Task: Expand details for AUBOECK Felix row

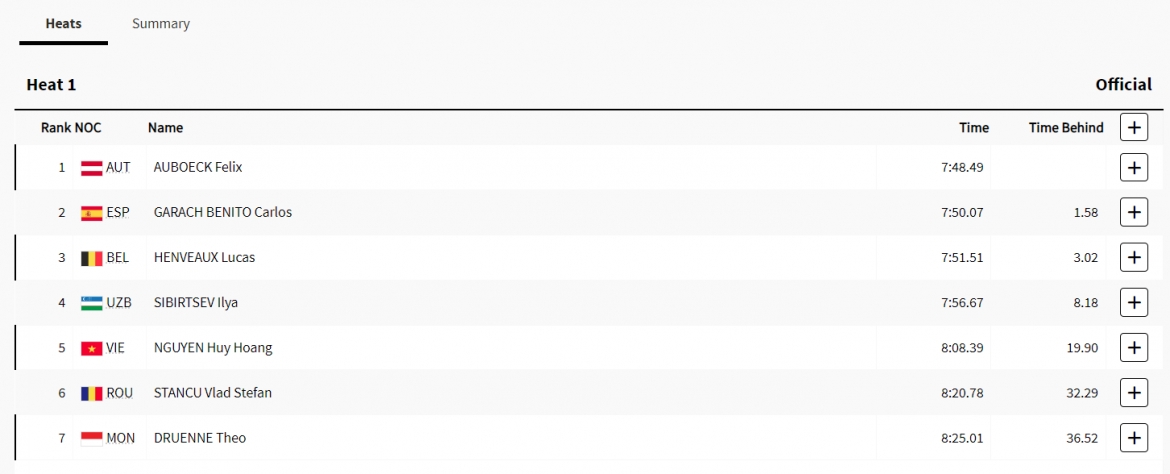Action: coord(1133,167)
